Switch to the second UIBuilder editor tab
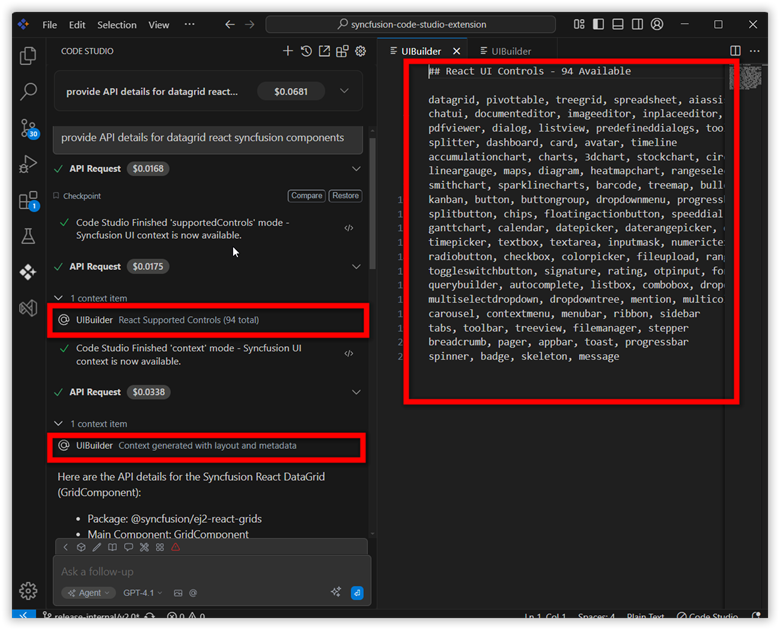This screenshot has width=780, height=630. (x=505, y=51)
